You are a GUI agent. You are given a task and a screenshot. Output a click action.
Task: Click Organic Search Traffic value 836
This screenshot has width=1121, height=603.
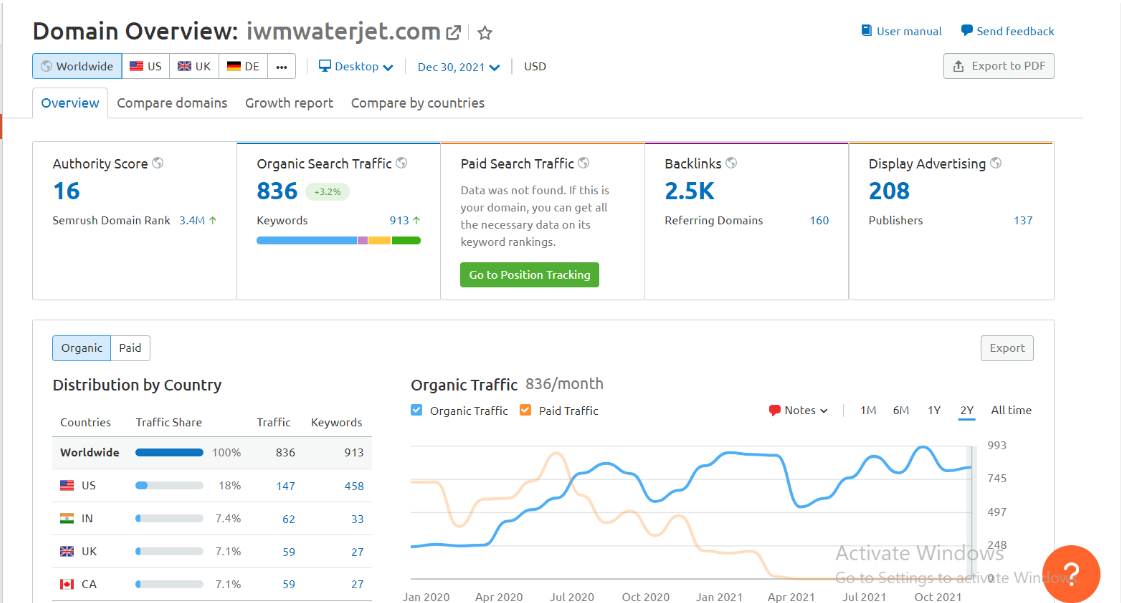[x=277, y=191]
